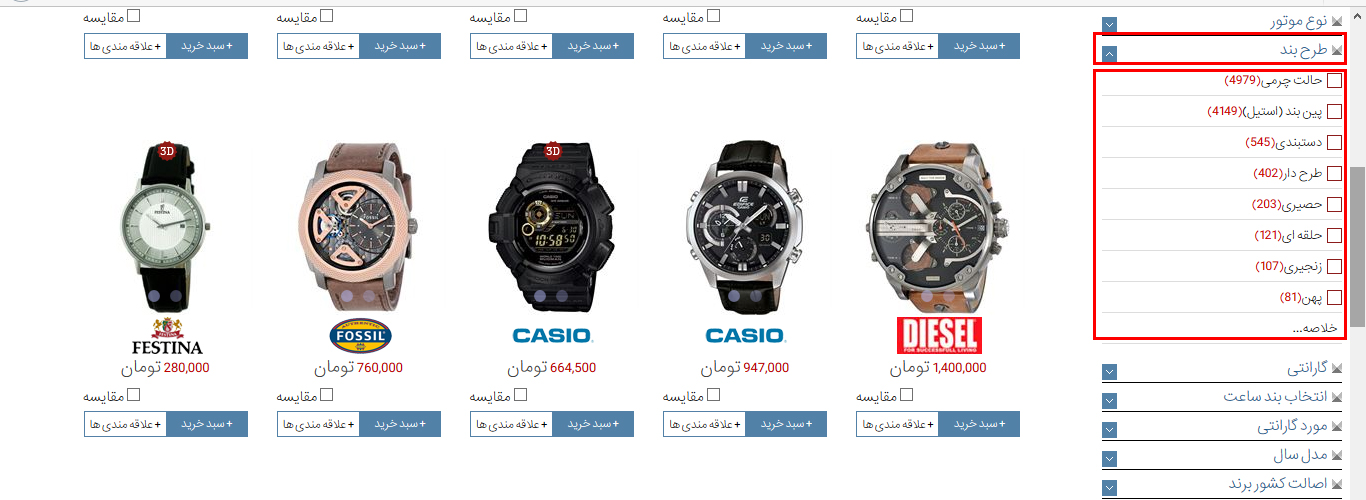Add Festina watch to علاقه مندی ها

pos(125,424)
